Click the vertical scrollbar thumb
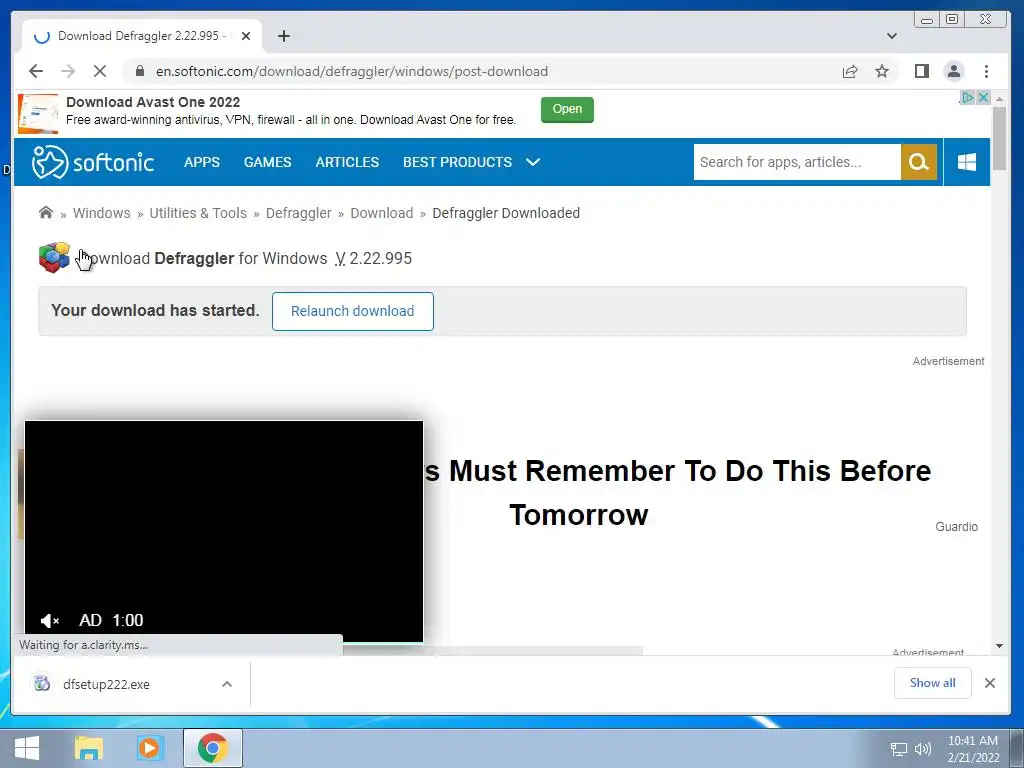 click(999, 138)
